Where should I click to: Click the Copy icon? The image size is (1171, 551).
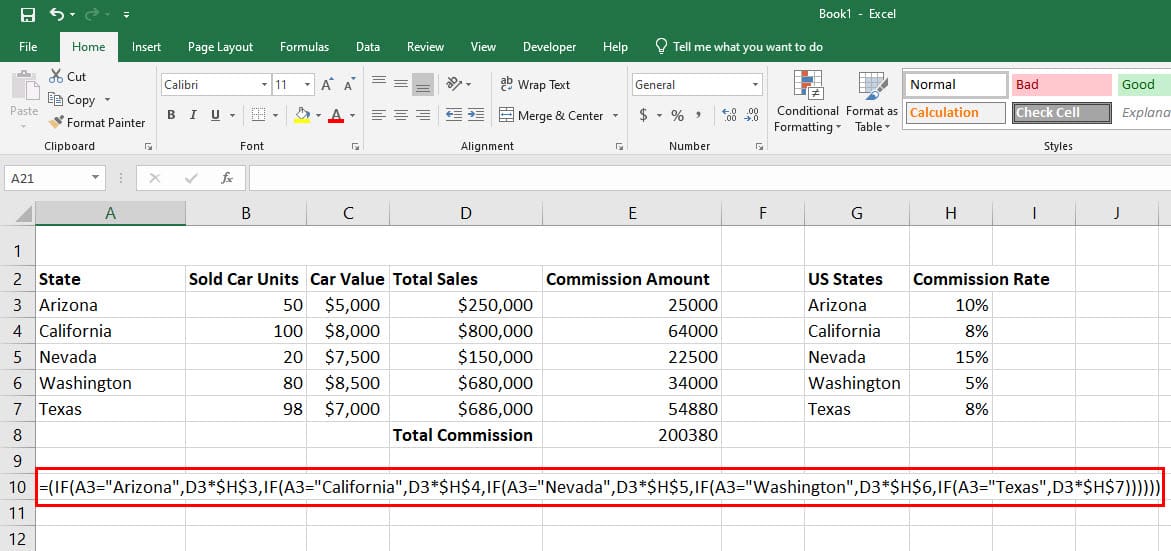(56, 99)
